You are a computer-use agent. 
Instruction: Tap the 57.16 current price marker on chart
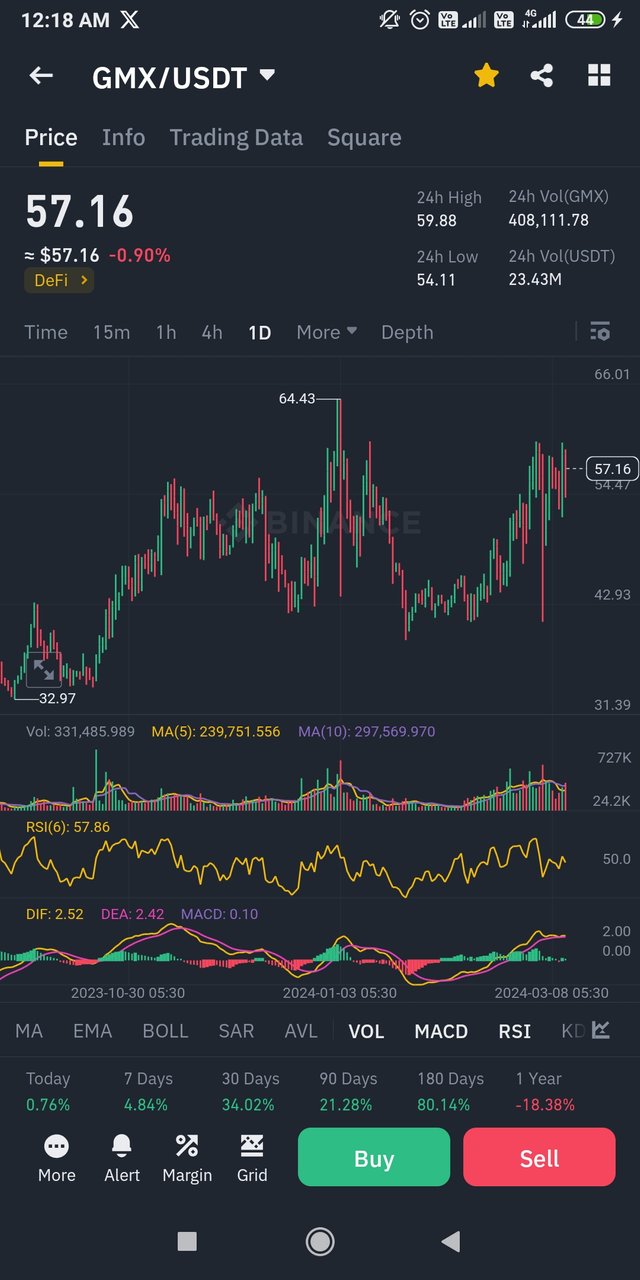pyautogui.click(x=612, y=468)
